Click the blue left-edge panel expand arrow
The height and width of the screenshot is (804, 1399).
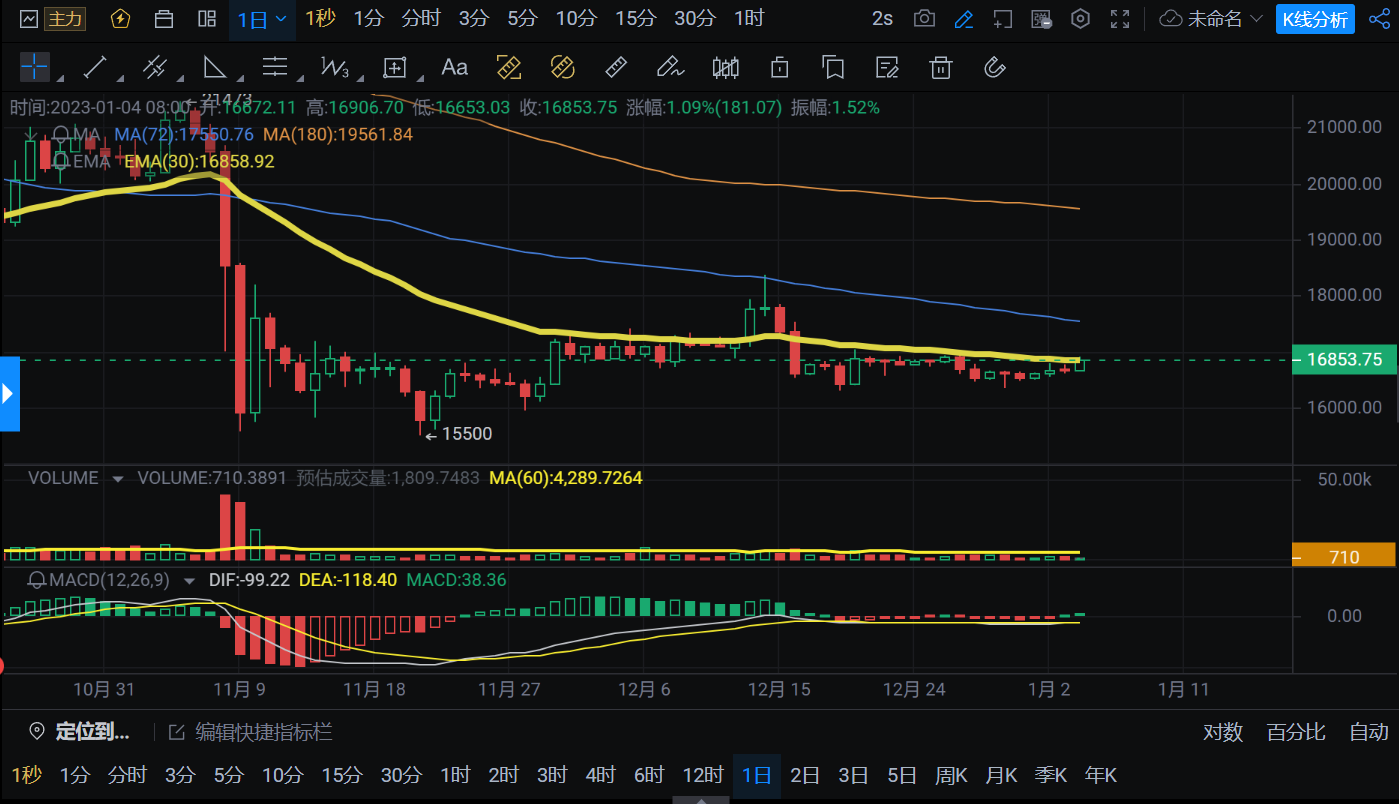[x=9, y=393]
